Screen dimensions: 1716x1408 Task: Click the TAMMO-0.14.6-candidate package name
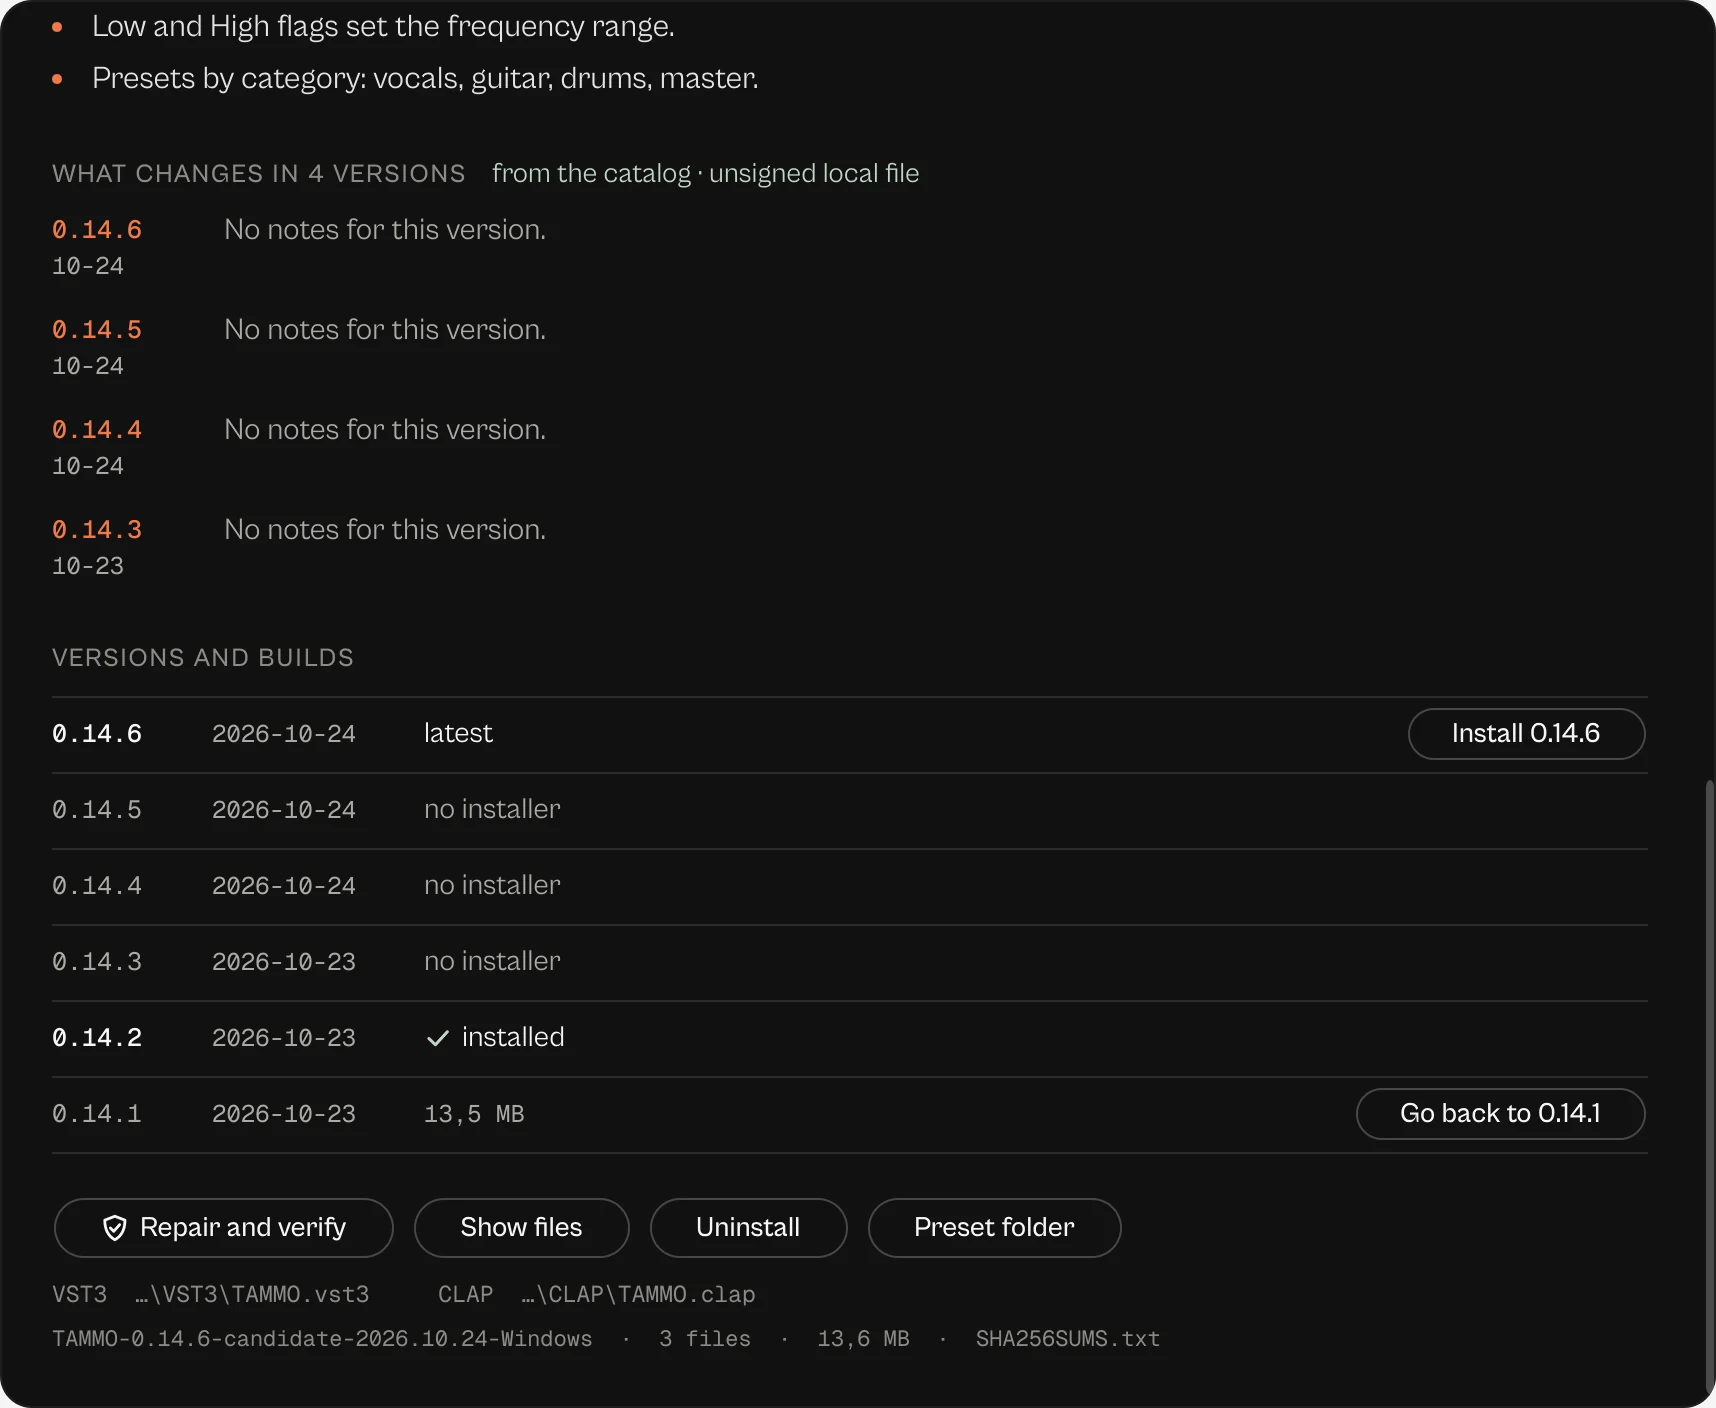tap(322, 1339)
